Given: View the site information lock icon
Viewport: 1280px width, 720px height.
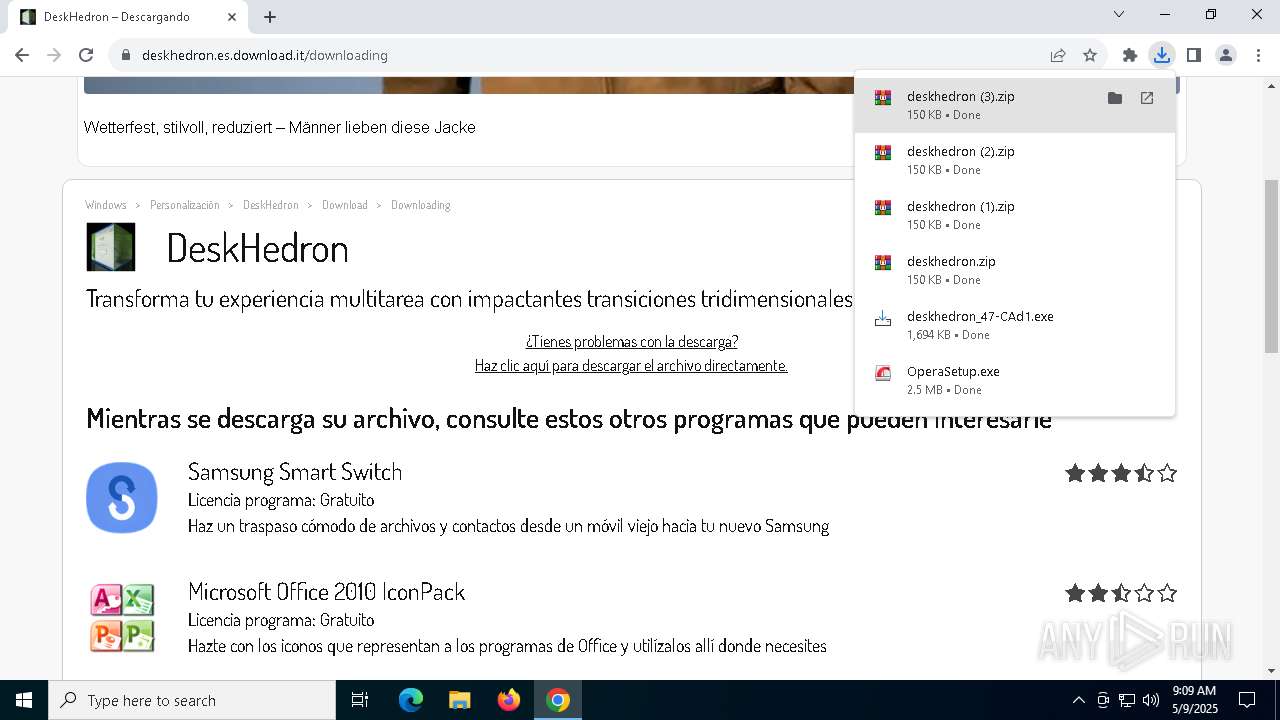Looking at the screenshot, I should 126,55.
